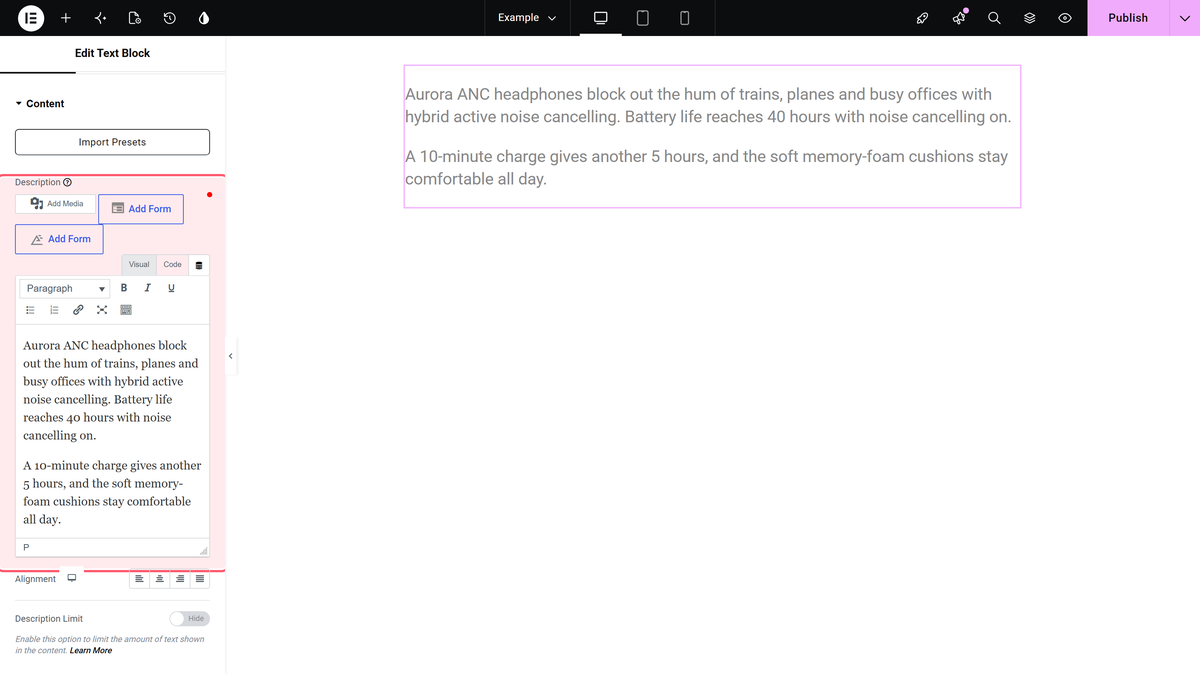Toggle distraction-free fullscreen editor icon

[x=102, y=310]
